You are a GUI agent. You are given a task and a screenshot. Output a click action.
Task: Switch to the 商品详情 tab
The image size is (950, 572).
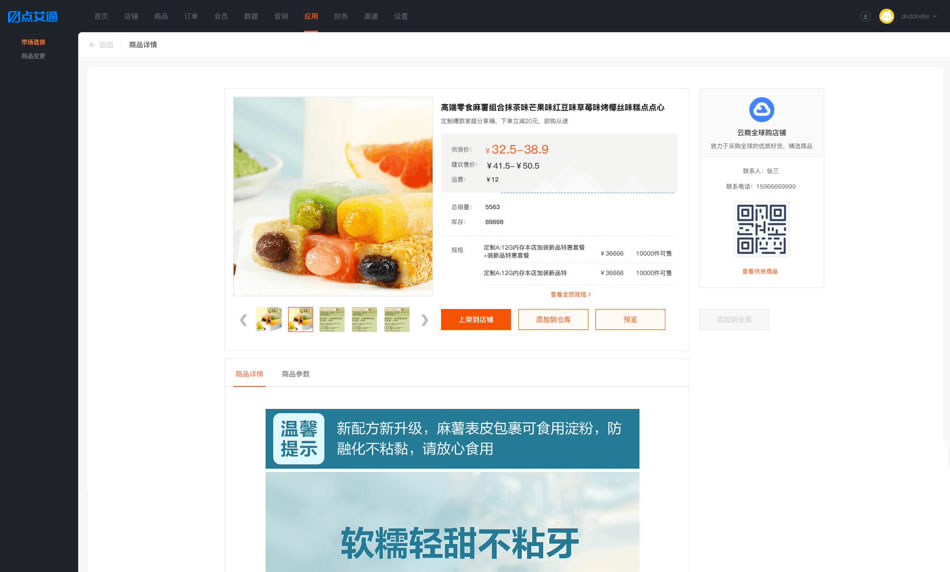[250, 374]
